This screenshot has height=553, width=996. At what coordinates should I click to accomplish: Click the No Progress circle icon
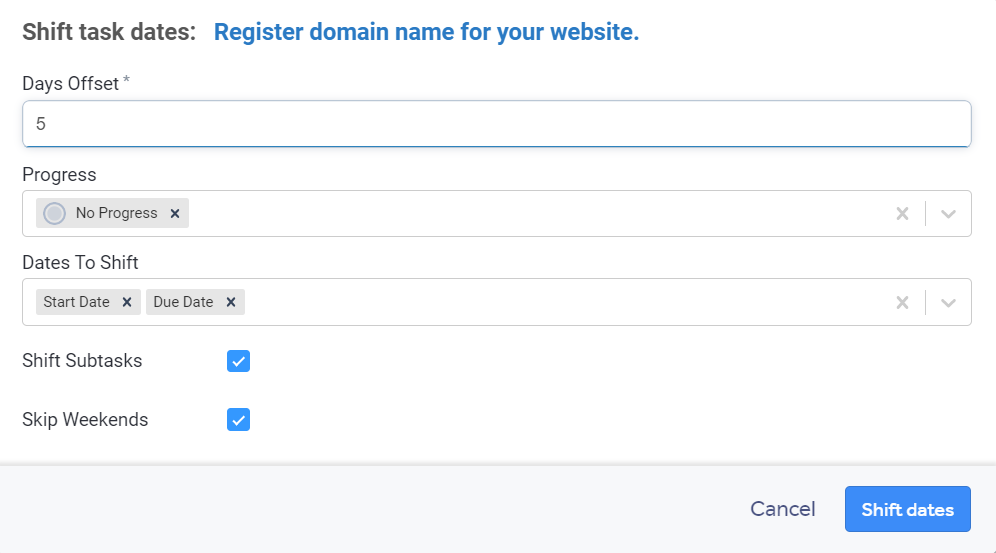pos(55,213)
